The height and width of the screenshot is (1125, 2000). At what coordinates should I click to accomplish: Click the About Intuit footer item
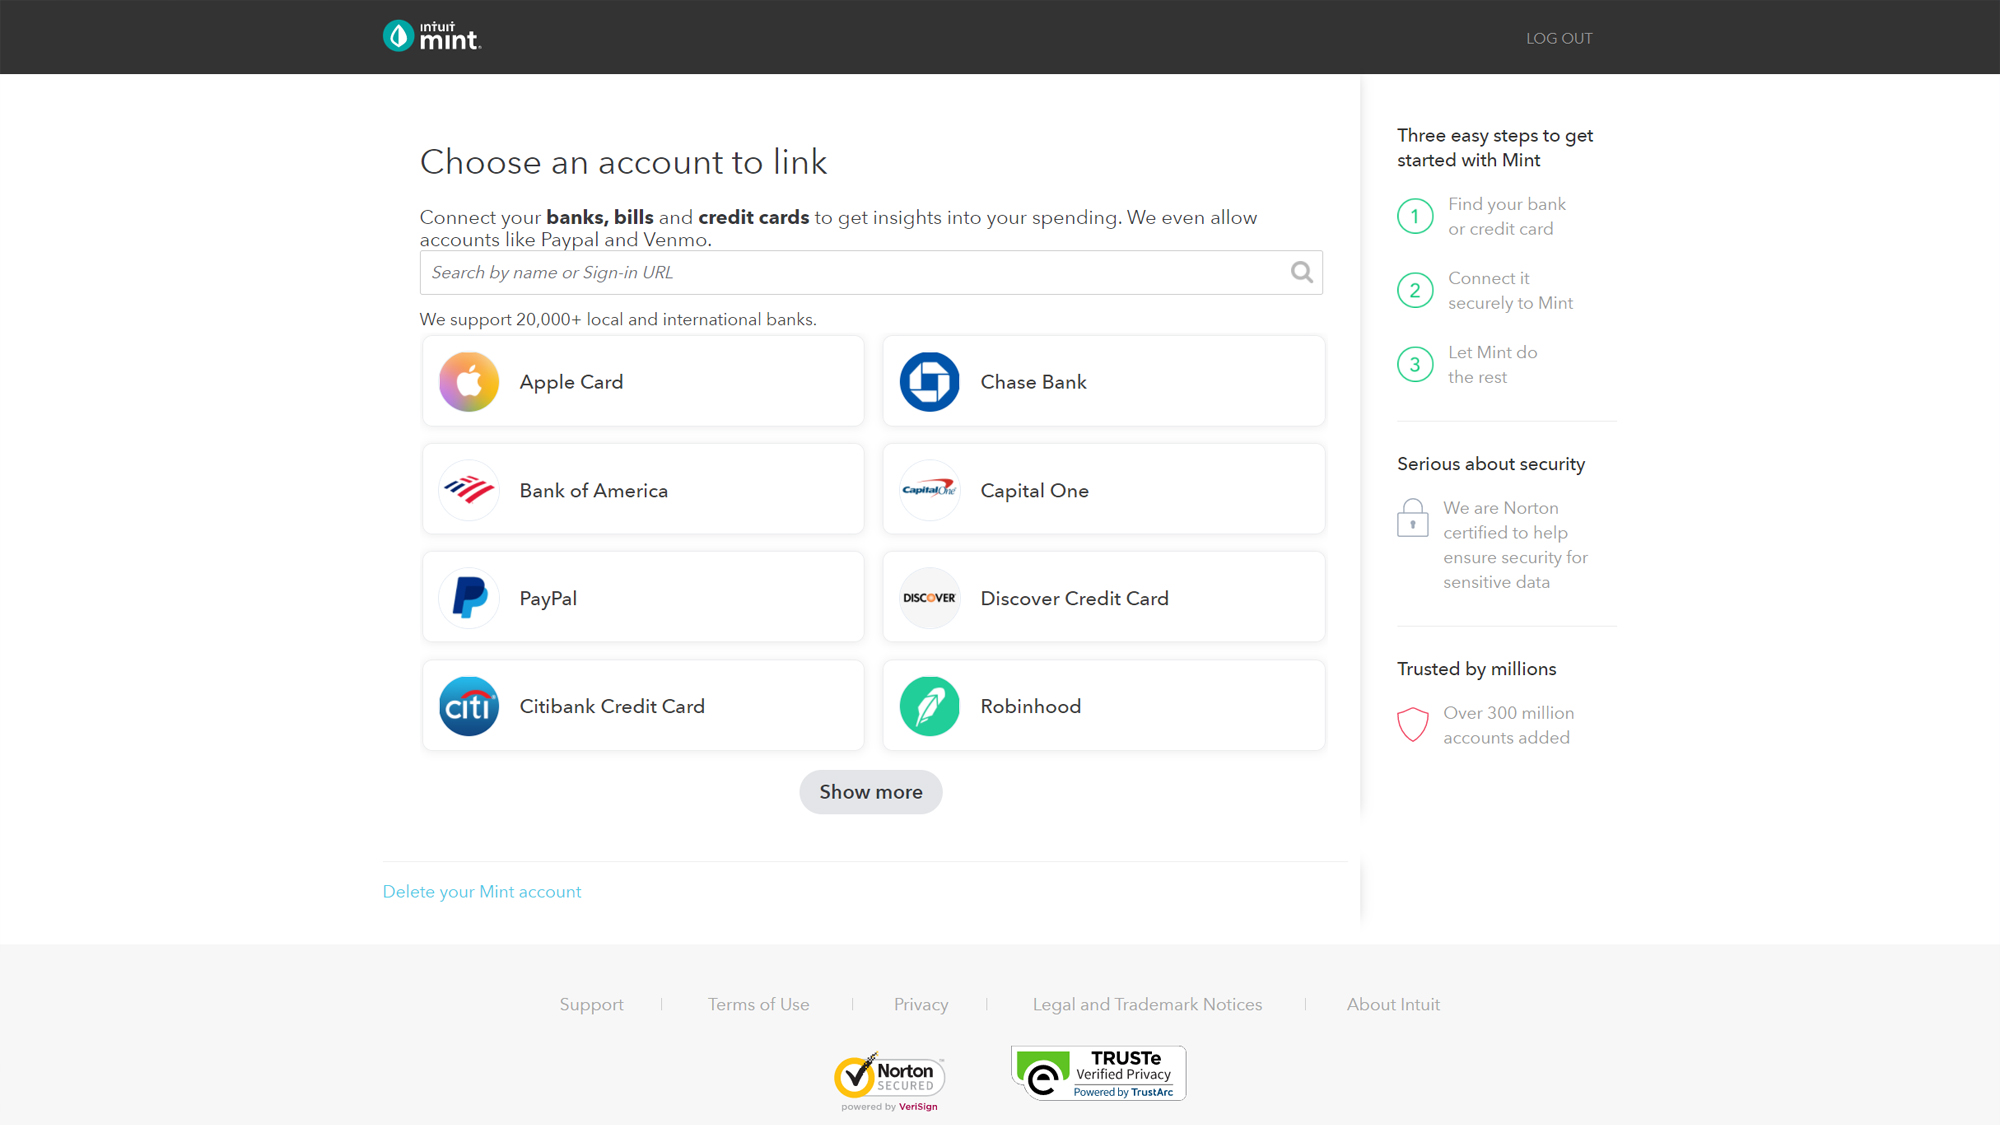click(x=1393, y=1004)
